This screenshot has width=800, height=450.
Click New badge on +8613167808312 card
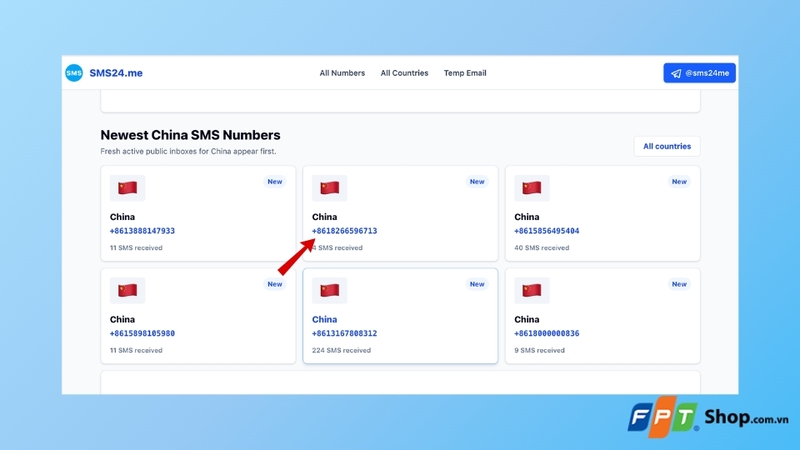point(477,284)
